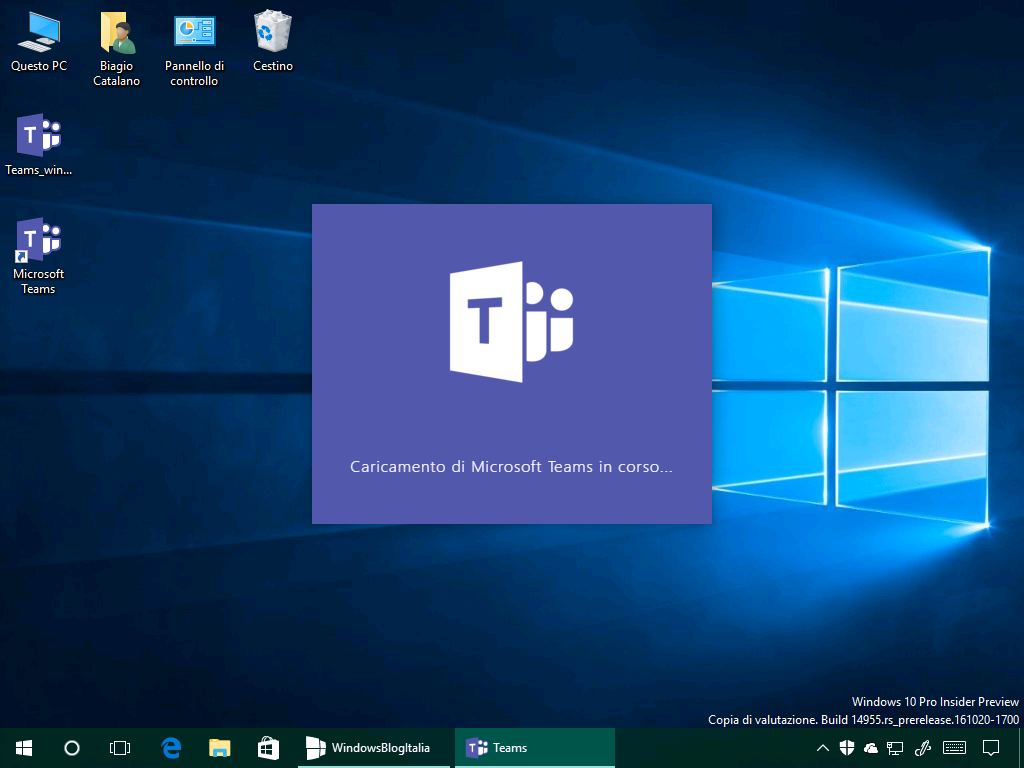1024x768 pixels.
Task: Open the Action Center notifications icon
Action: (x=991, y=748)
